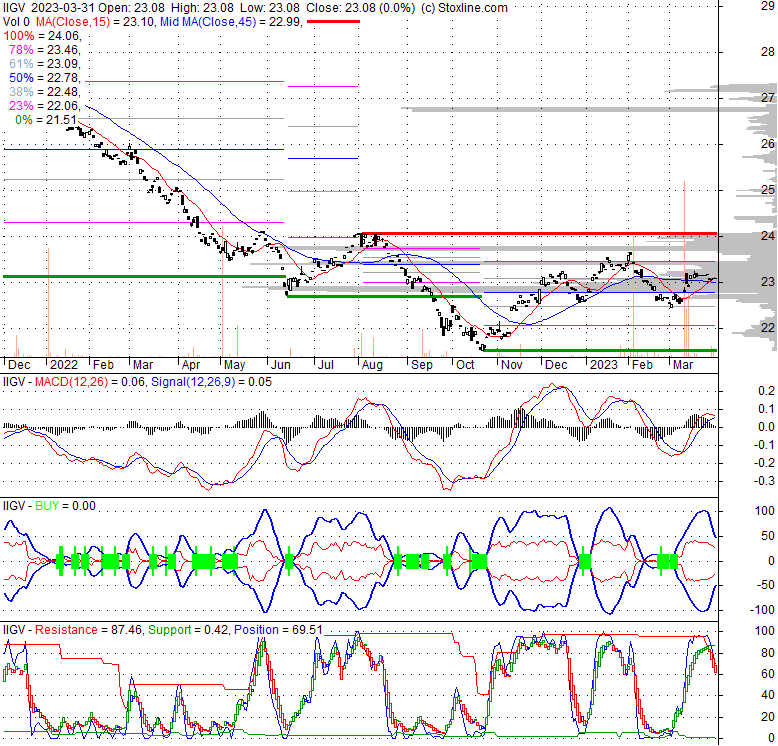Viewport: 778px width, 746px height.
Task: Select the MA(Close,15) = 23.10 legend label
Action: click(x=94, y=22)
